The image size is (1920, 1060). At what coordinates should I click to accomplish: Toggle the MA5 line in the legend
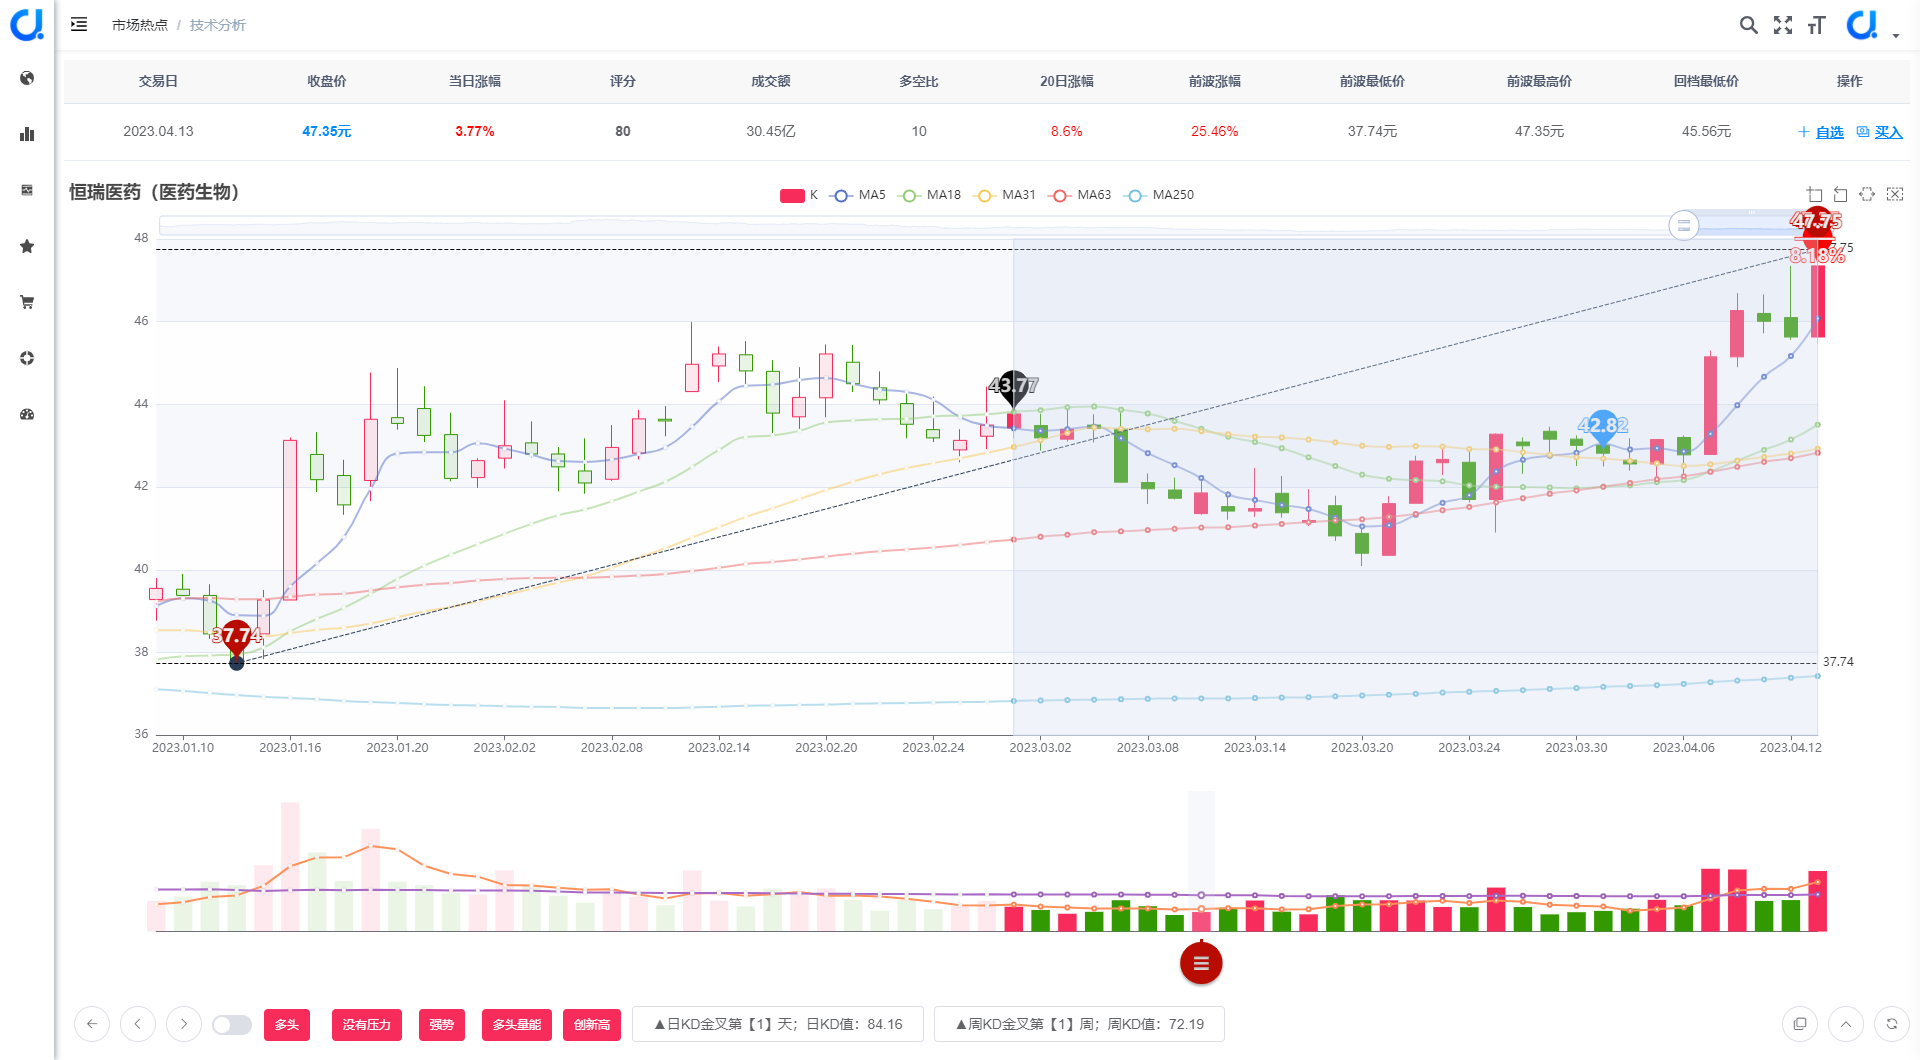pos(859,195)
